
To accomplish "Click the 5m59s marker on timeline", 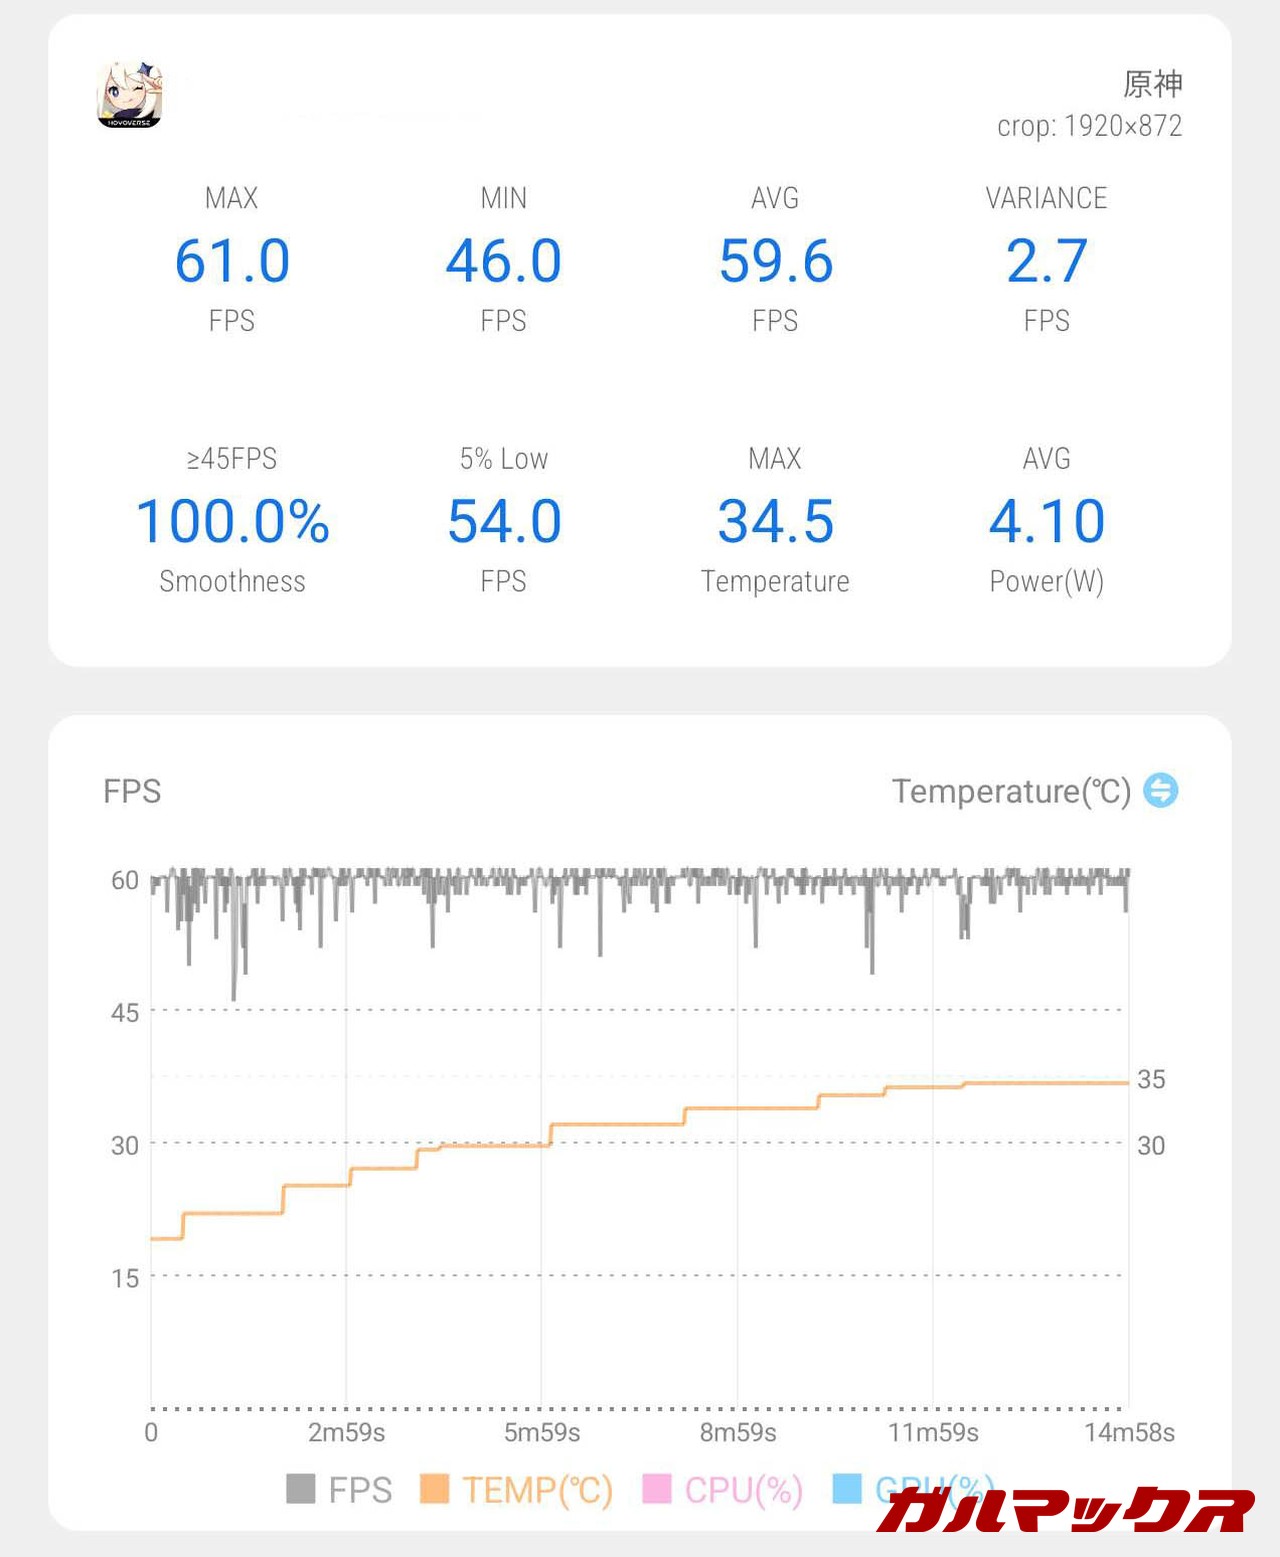I will [x=542, y=1432].
